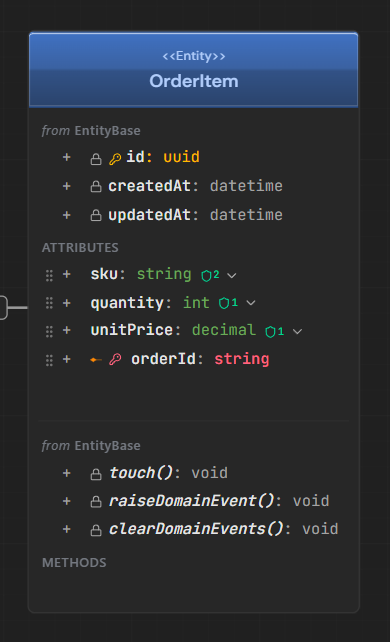Click the lock icon beside id
This screenshot has height=642, width=390.
click(96, 159)
